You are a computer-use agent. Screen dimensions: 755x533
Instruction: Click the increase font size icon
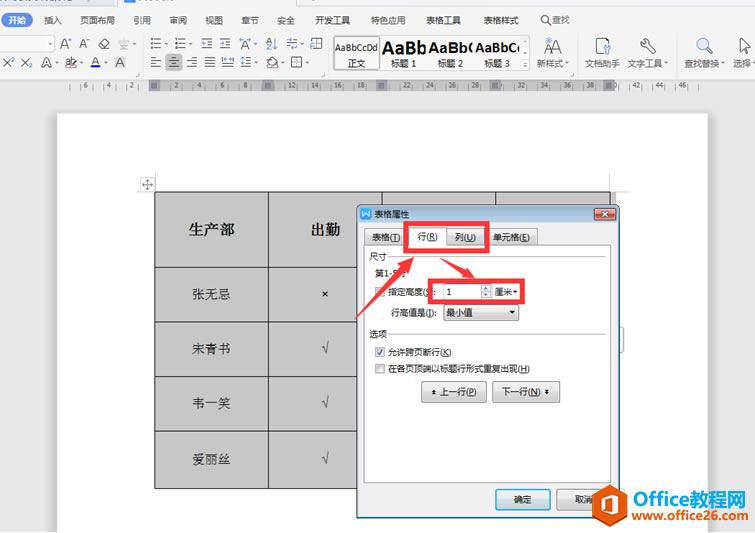pyautogui.click(x=65, y=44)
